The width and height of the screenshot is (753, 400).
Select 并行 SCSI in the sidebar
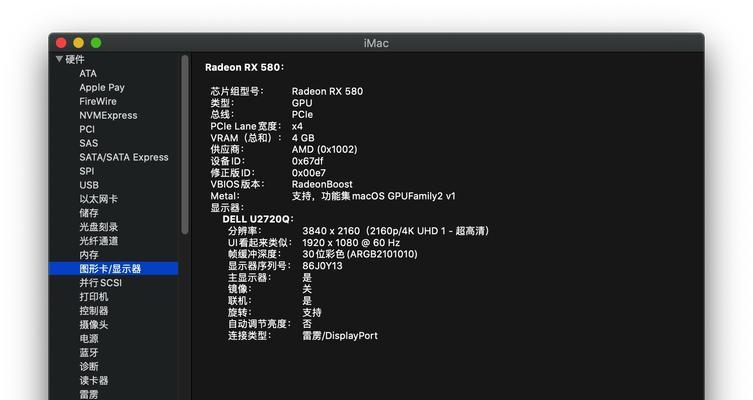pos(100,282)
